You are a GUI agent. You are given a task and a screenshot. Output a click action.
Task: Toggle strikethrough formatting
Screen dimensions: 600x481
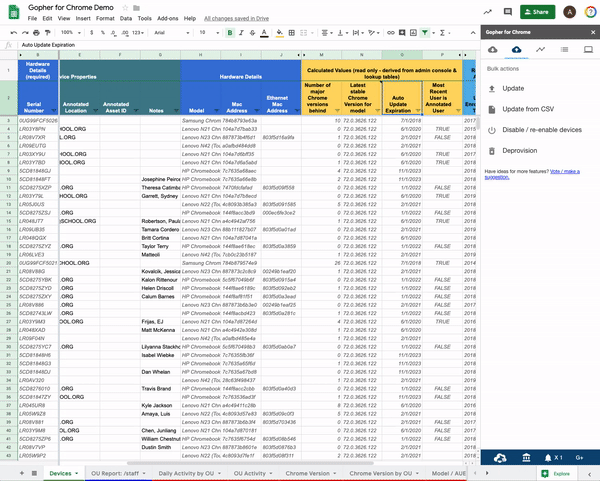click(253, 33)
